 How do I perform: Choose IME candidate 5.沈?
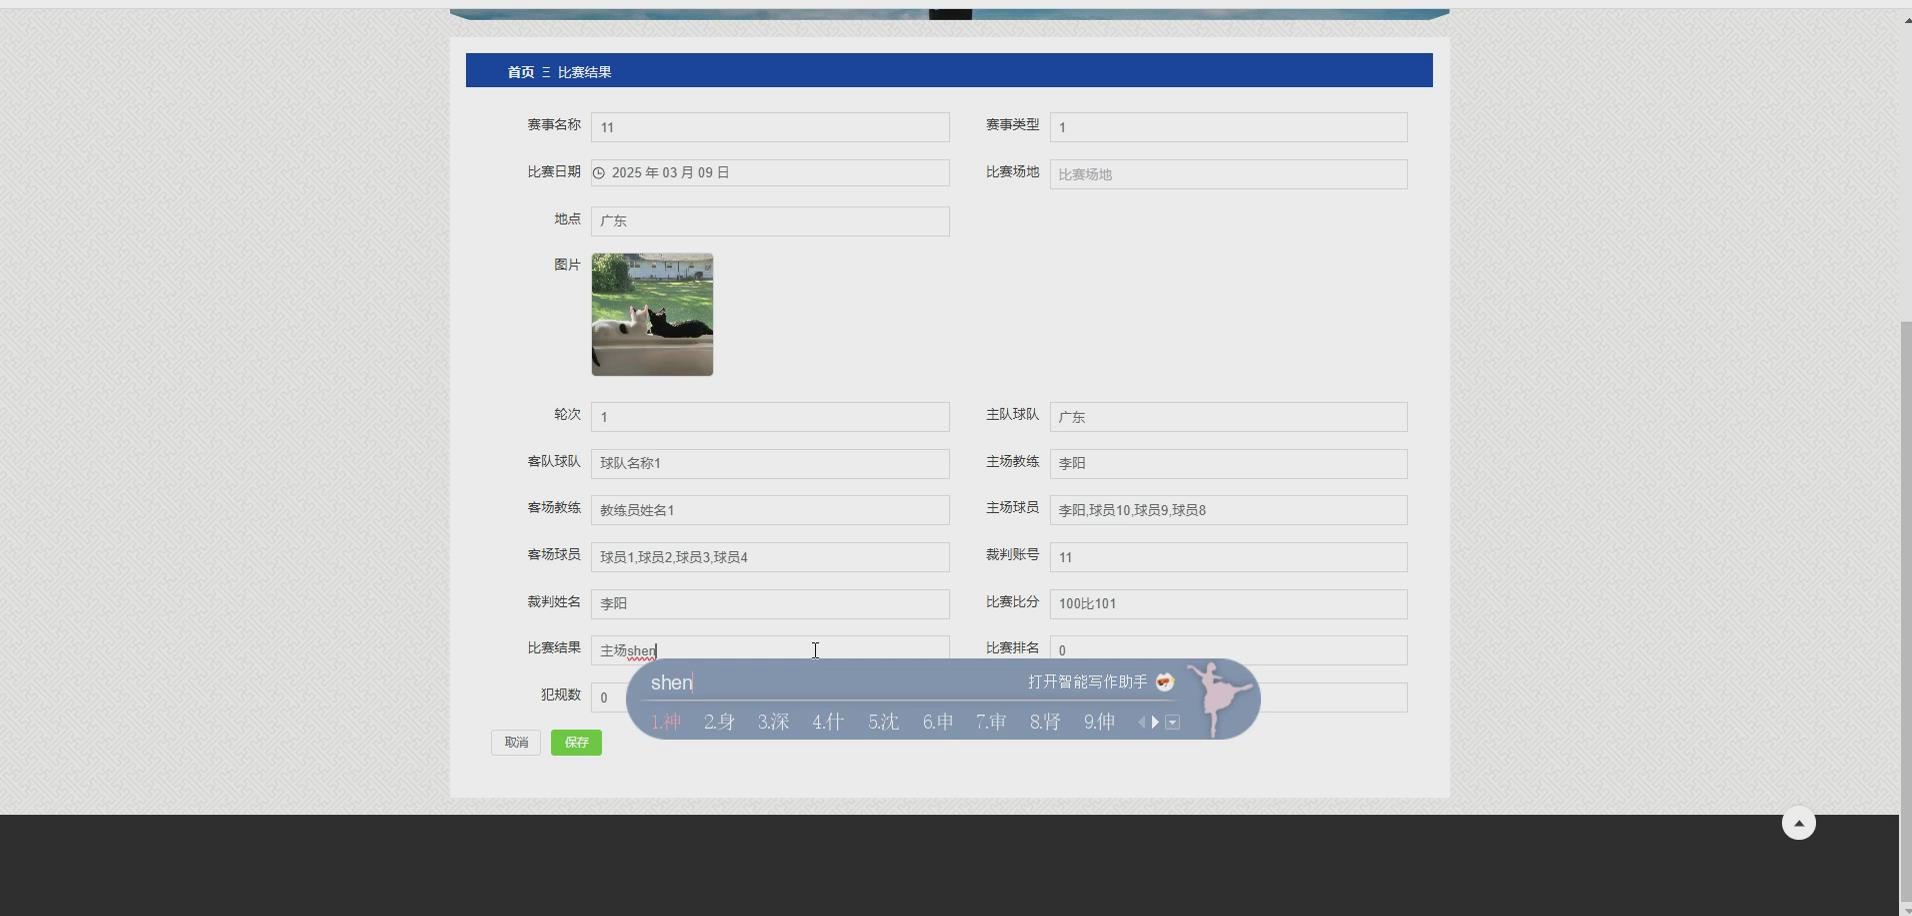point(883,722)
